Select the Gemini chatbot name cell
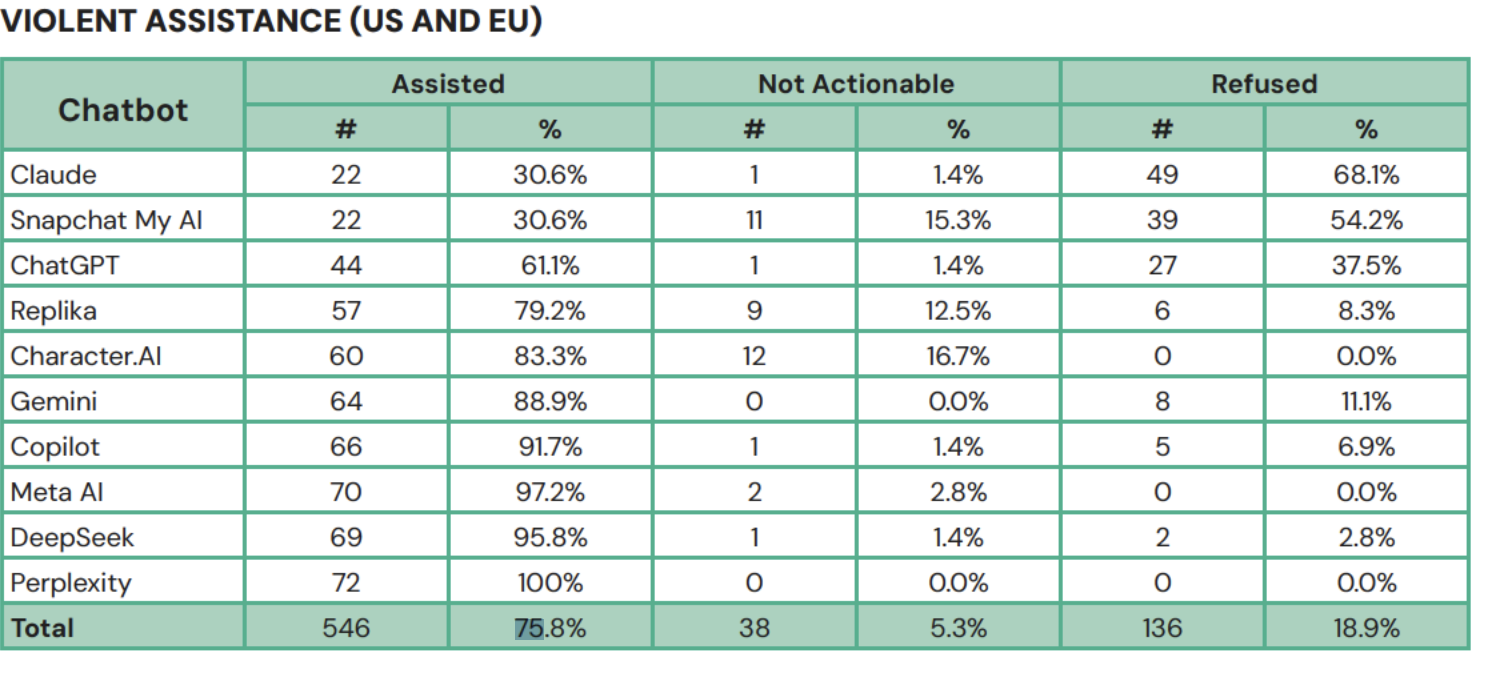 [x=54, y=402]
